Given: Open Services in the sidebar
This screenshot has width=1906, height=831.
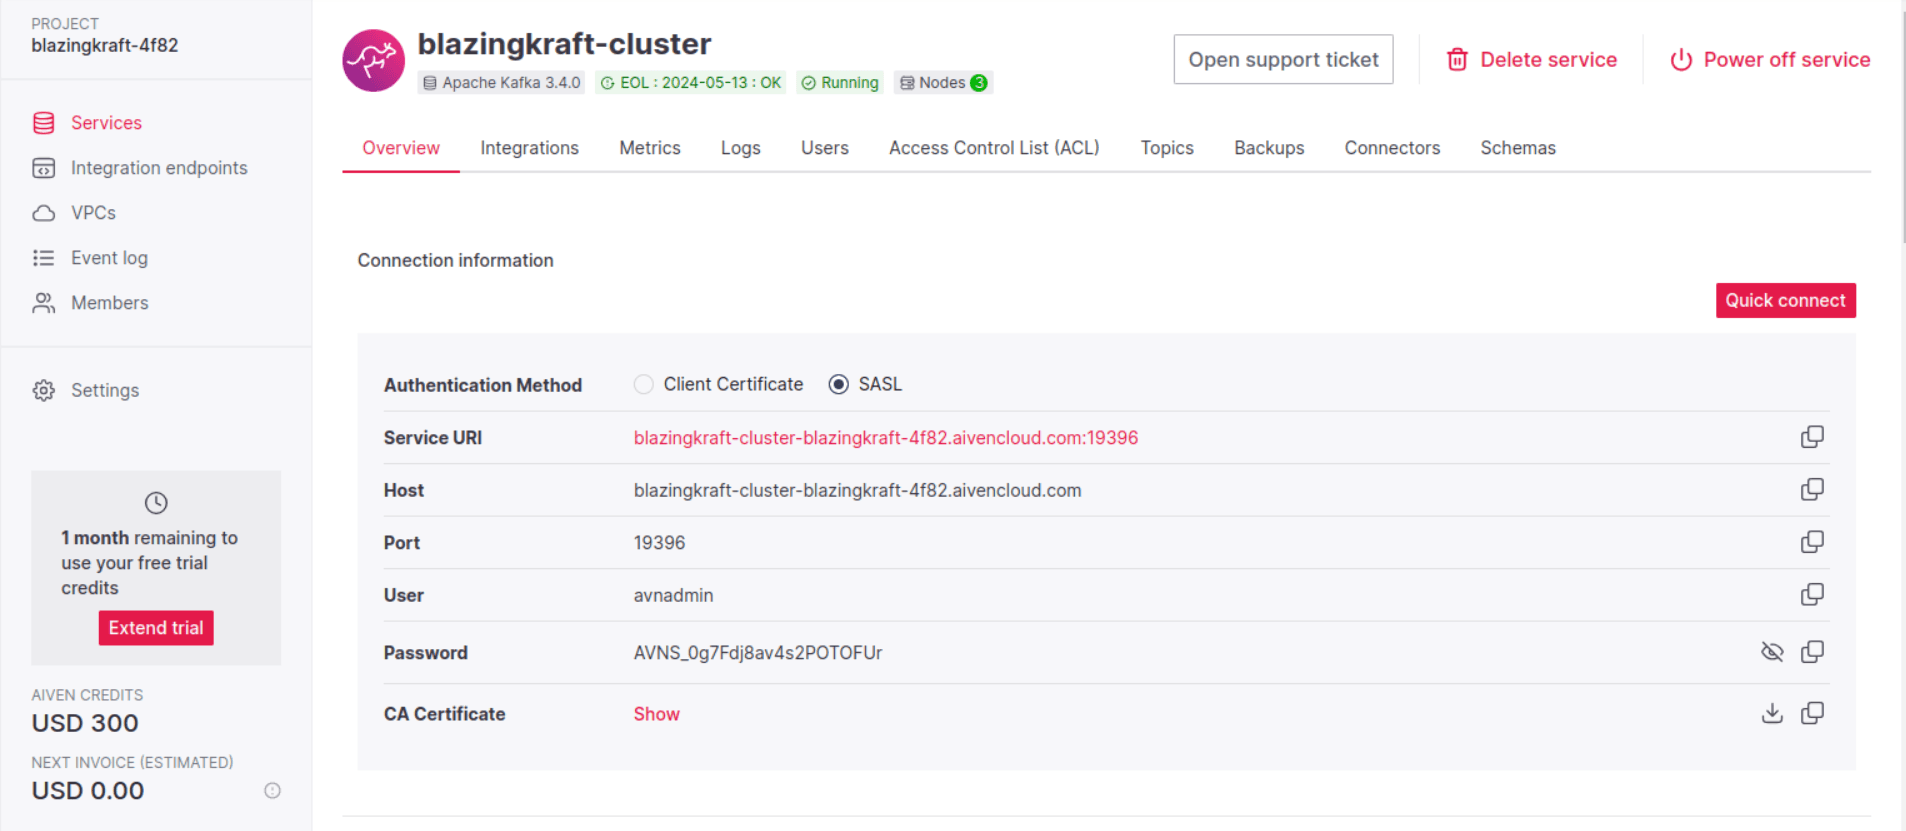Looking at the screenshot, I should pyautogui.click(x=87, y=122).
